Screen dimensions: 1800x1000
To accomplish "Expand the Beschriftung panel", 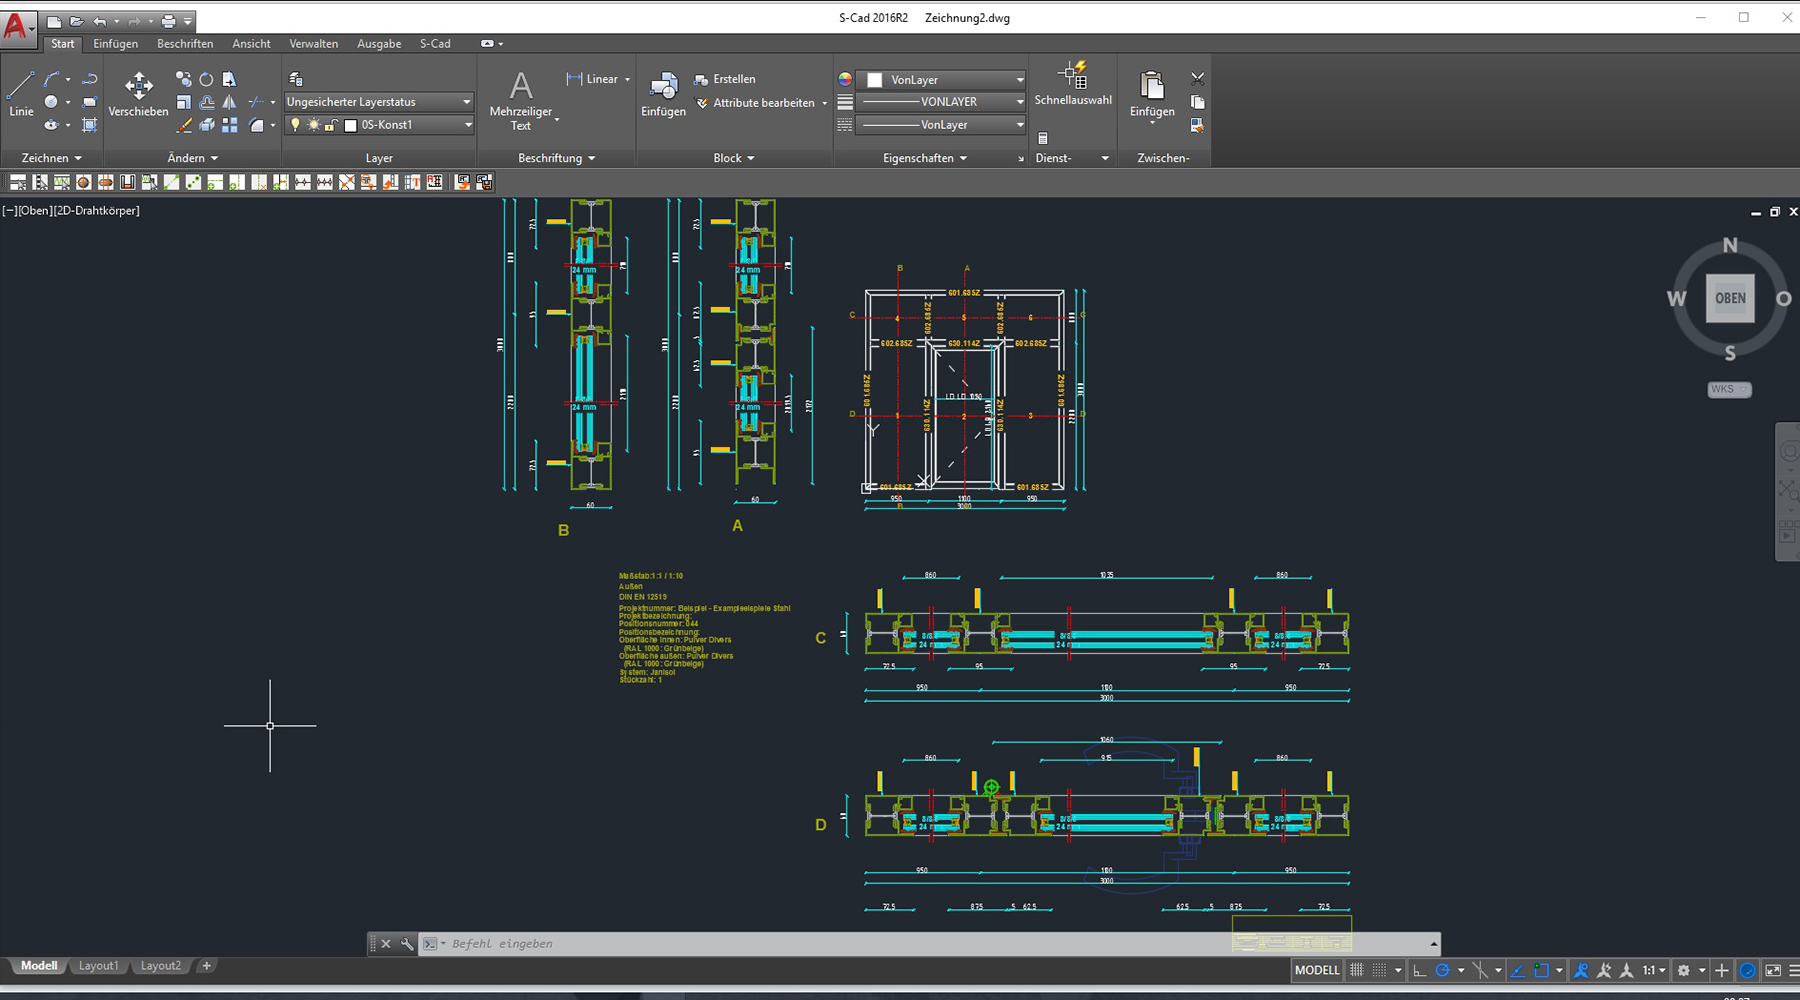I will 556,158.
